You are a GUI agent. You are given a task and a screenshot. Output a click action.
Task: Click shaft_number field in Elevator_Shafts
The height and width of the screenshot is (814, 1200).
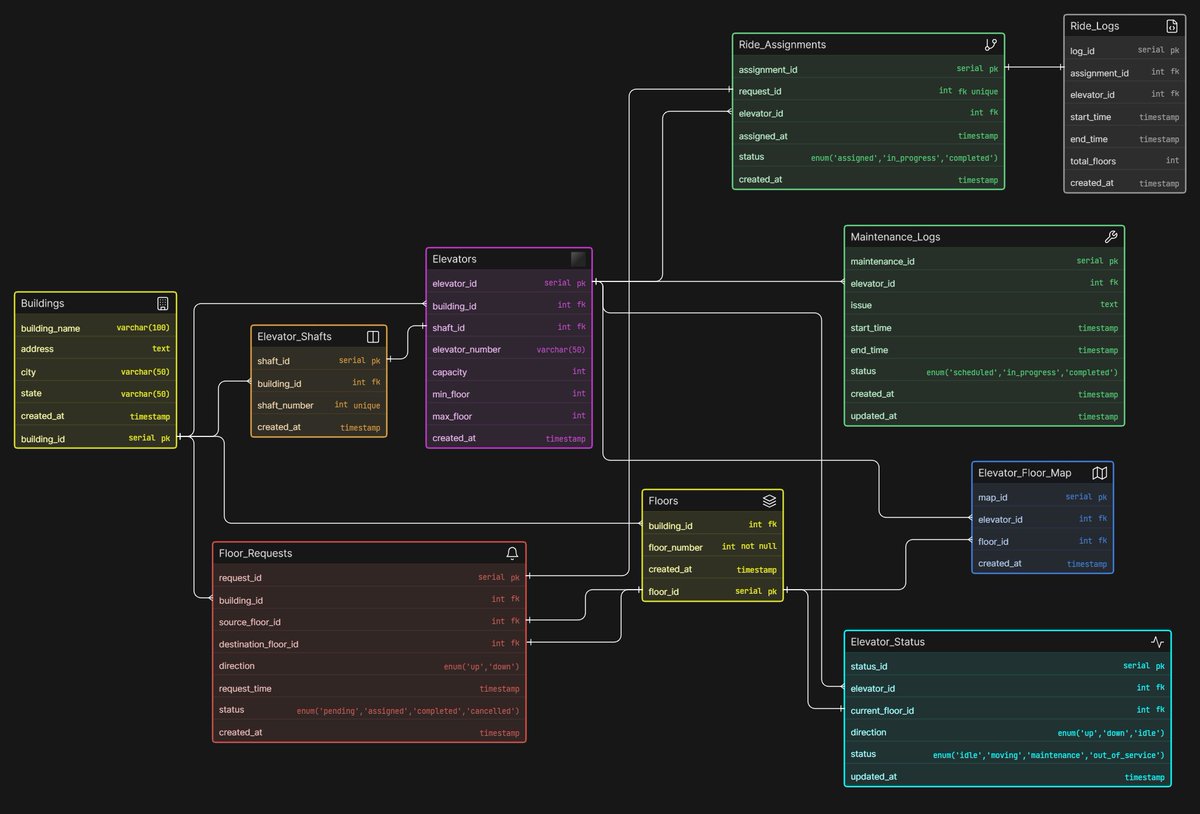pos(319,406)
